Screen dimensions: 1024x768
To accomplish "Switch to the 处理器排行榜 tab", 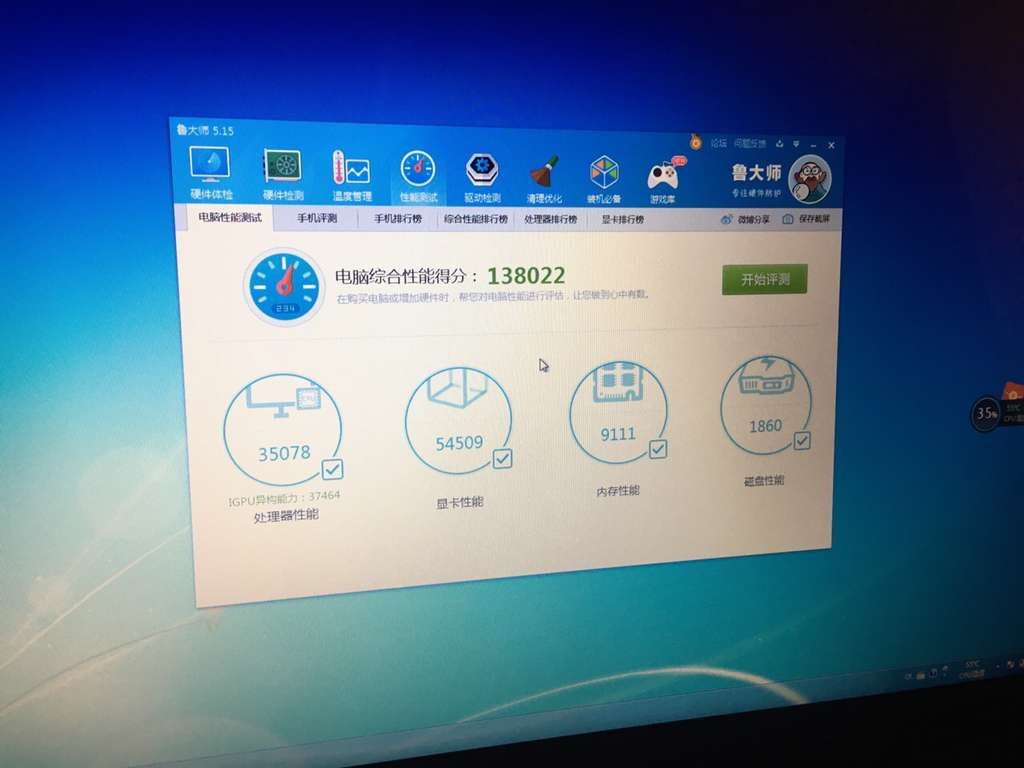I will click(551, 219).
